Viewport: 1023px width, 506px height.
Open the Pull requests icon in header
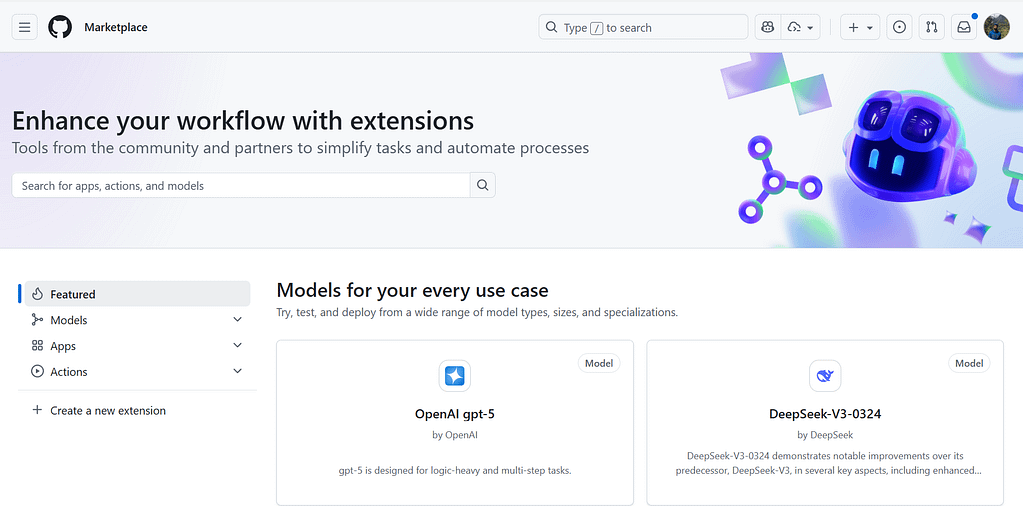click(931, 27)
